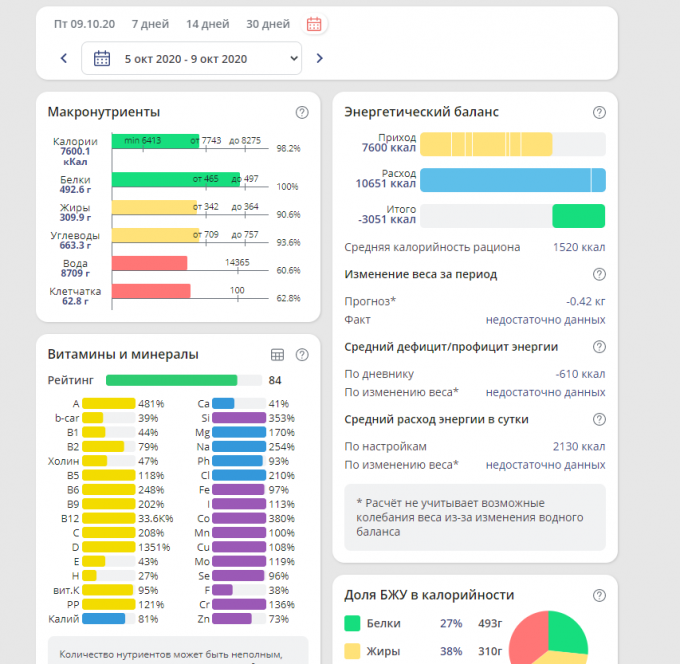
Task: Click the blue Расход energy bar
Action: tap(512, 180)
